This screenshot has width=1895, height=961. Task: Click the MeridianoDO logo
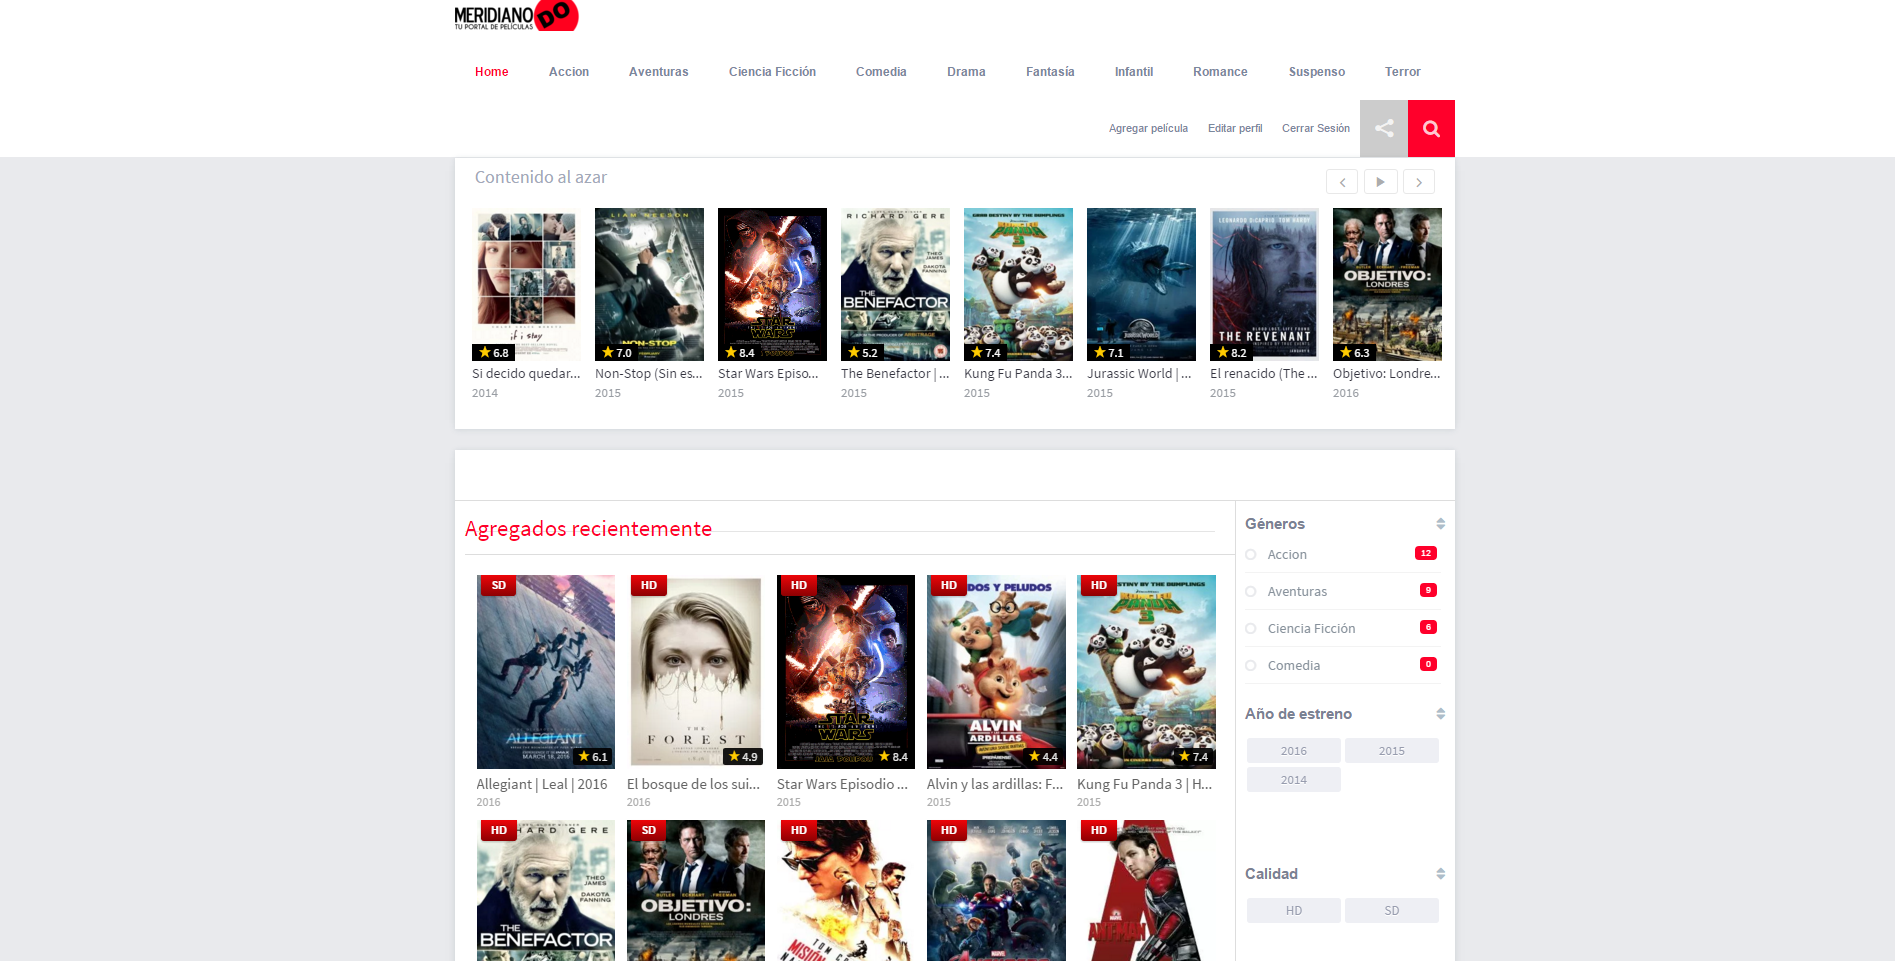tap(516, 16)
